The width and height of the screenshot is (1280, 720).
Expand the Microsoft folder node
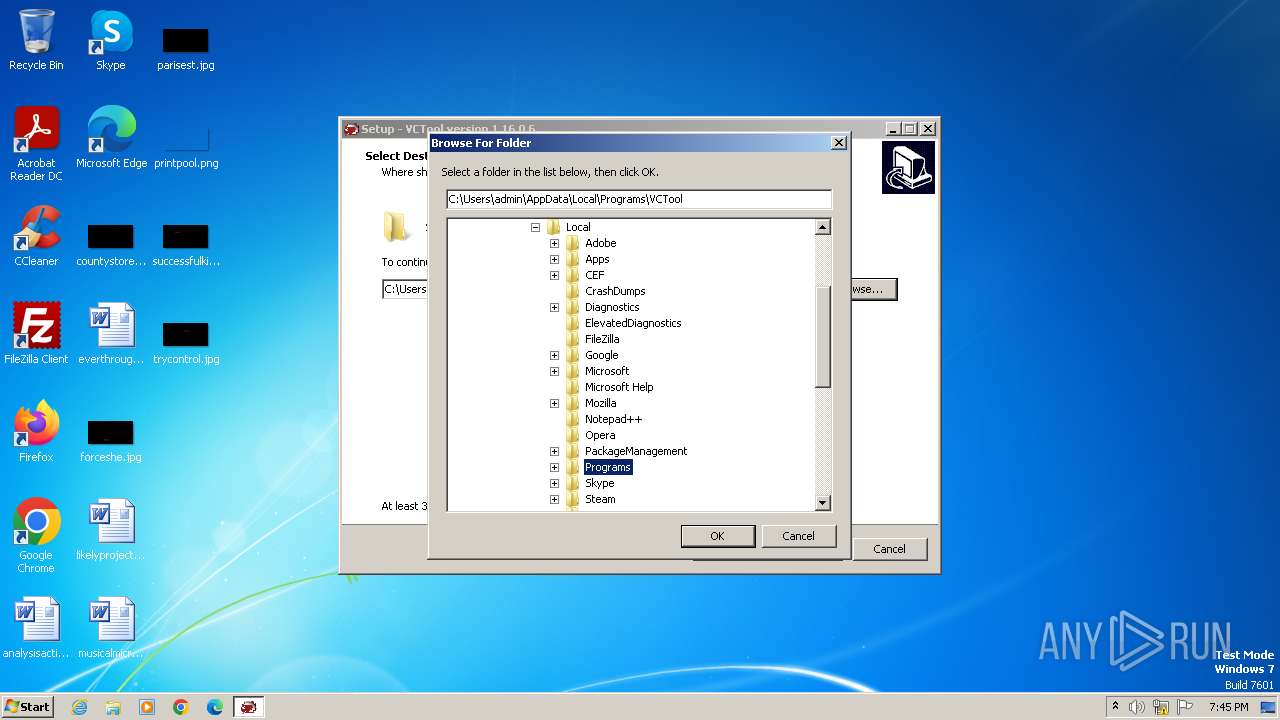[x=554, y=371]
